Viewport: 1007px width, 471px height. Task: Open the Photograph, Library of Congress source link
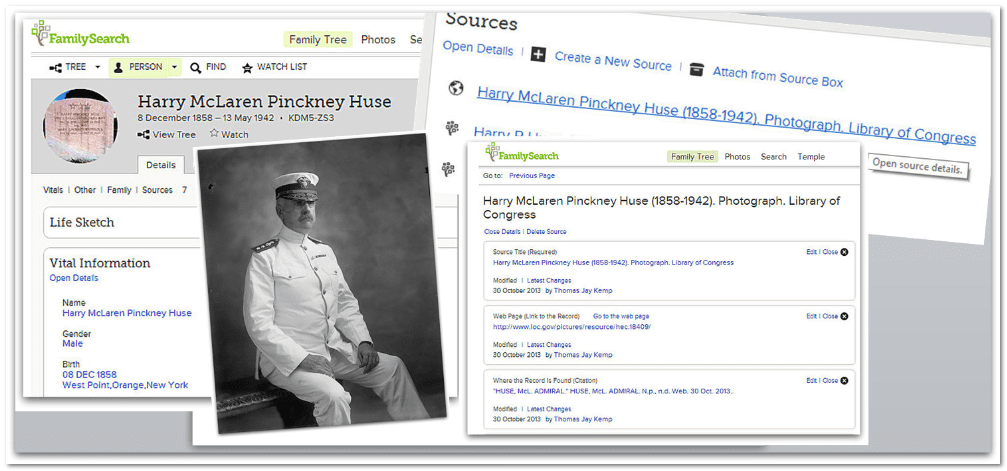726,116
